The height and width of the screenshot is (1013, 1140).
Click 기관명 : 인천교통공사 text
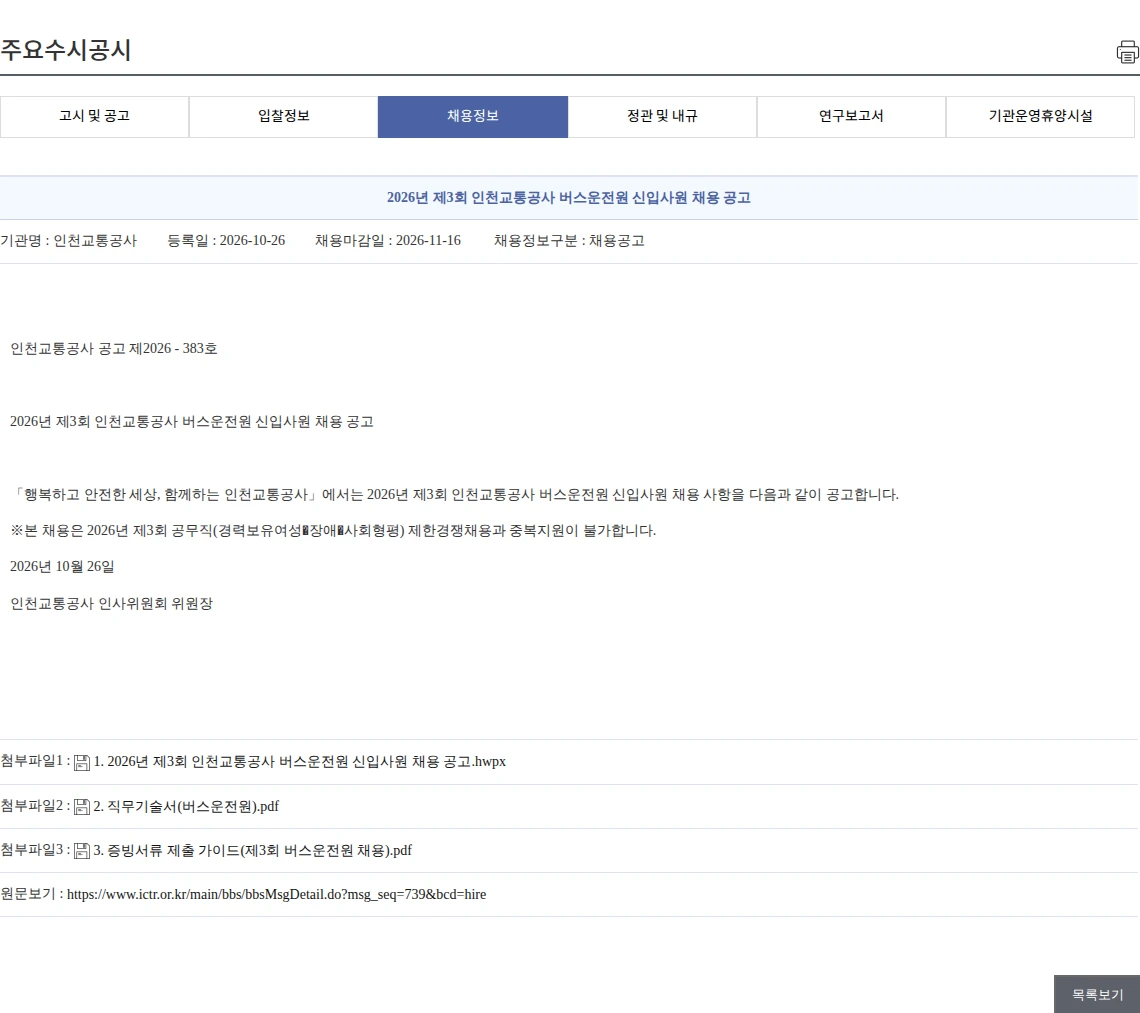(68, 241)
